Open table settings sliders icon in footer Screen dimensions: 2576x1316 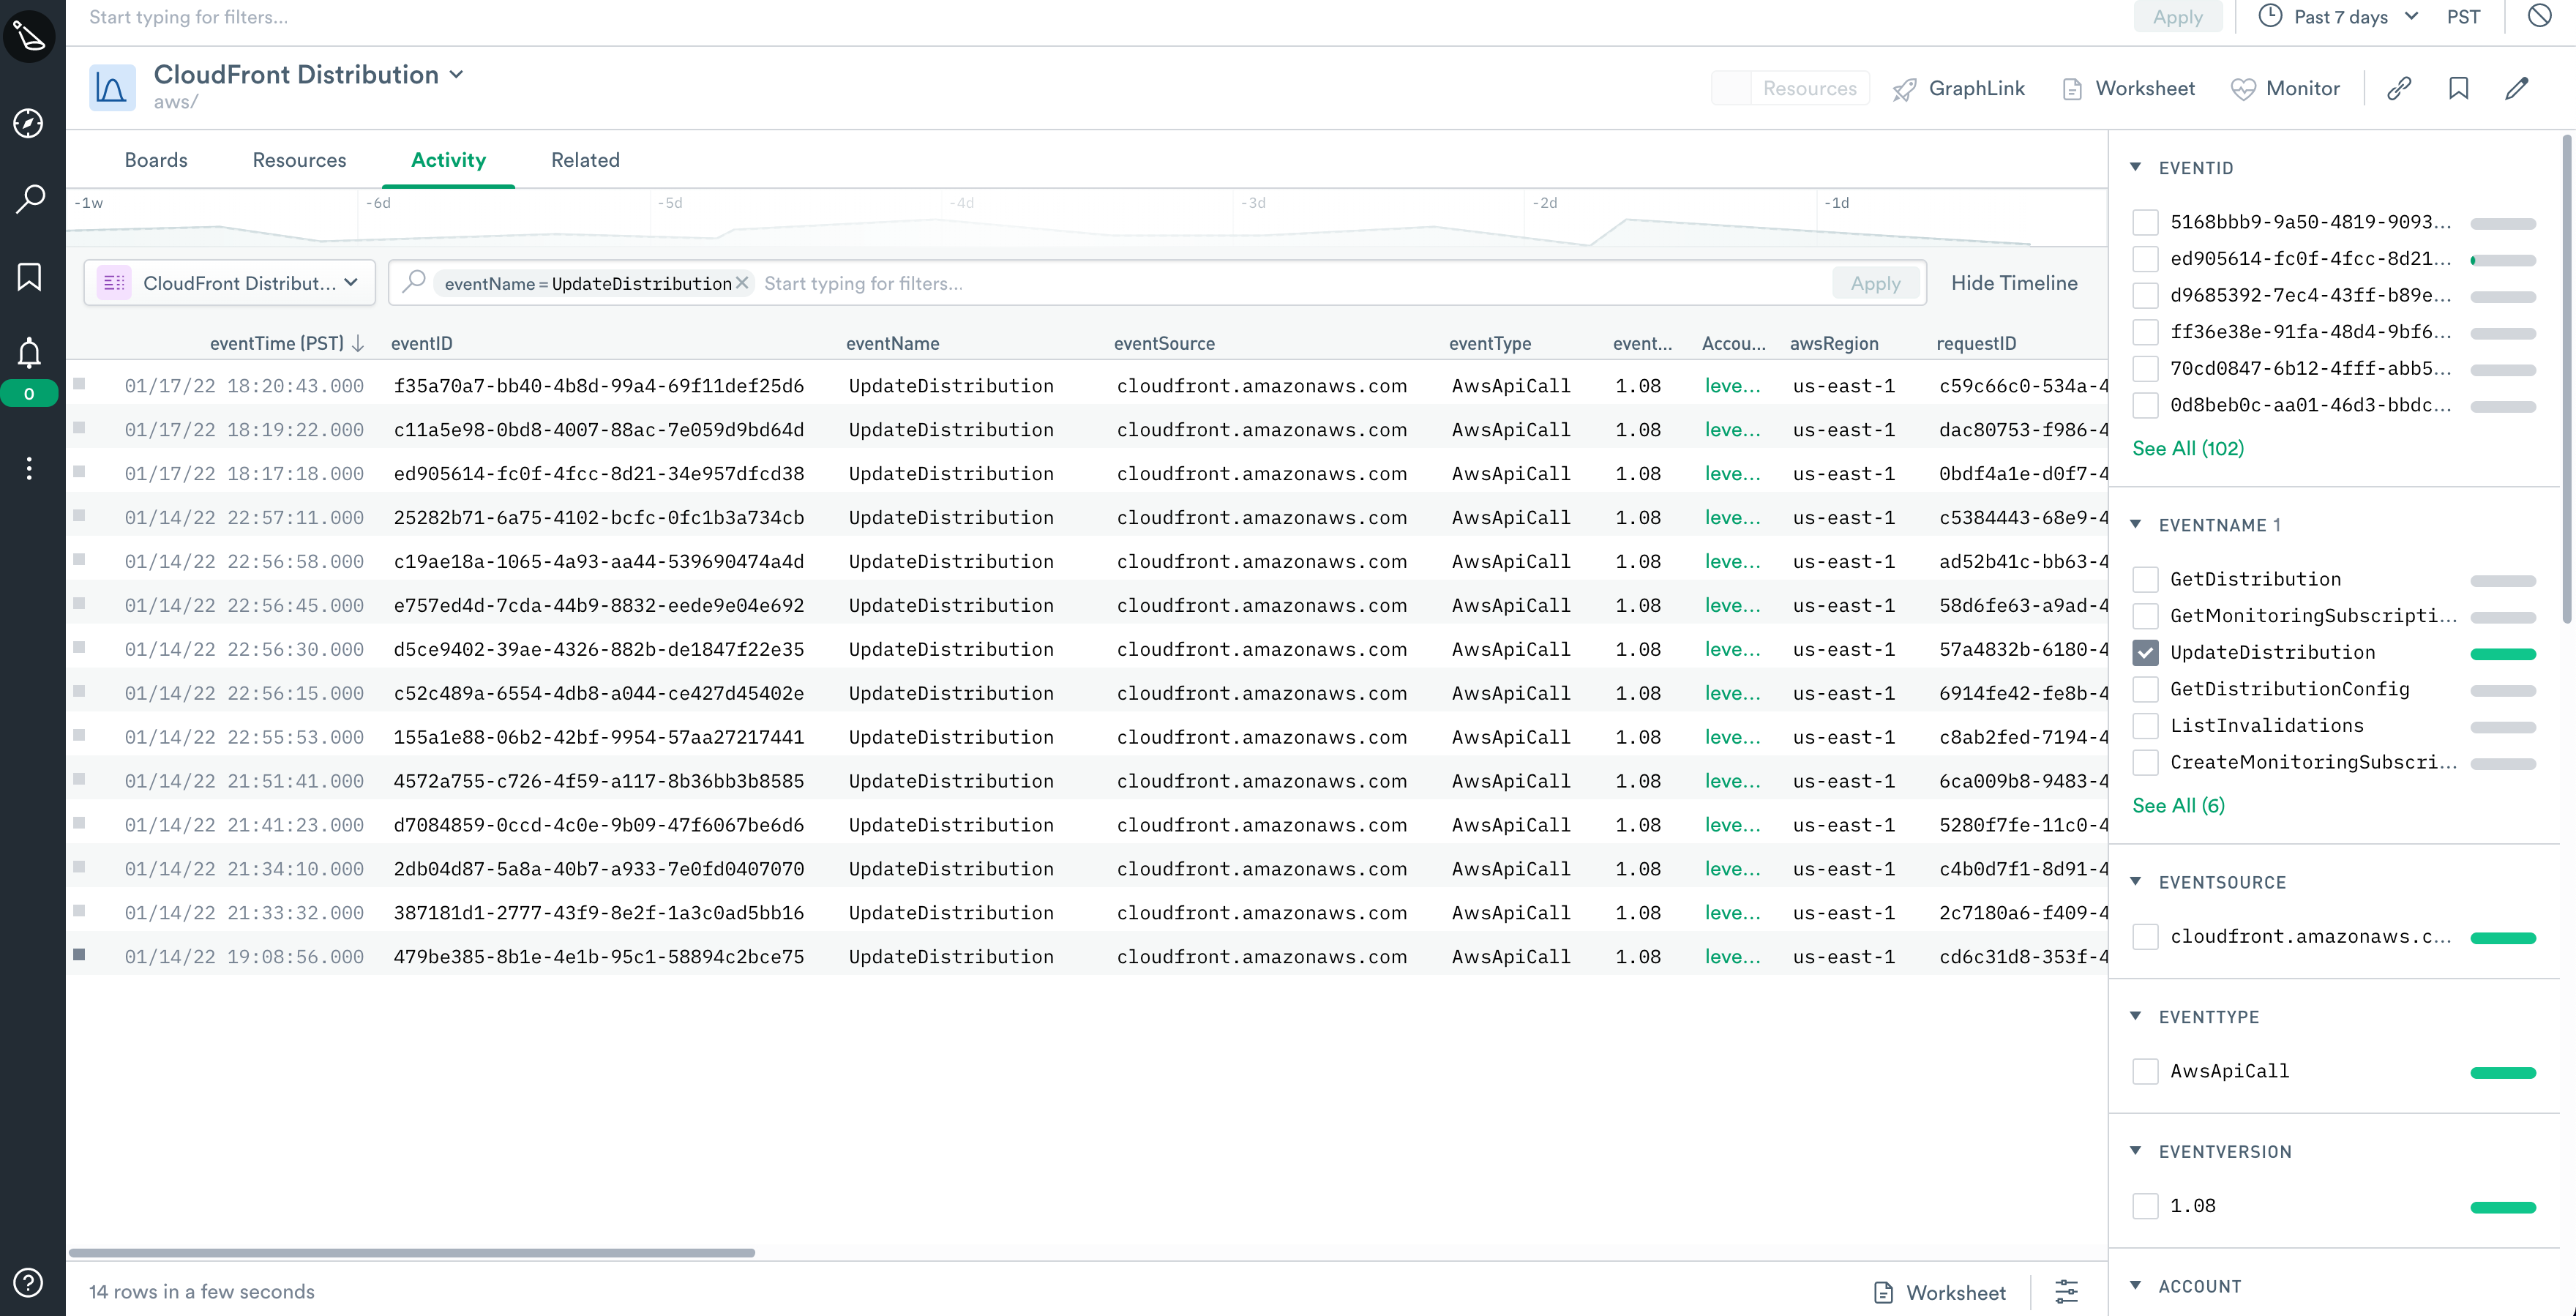(x=2066, y=1291)
